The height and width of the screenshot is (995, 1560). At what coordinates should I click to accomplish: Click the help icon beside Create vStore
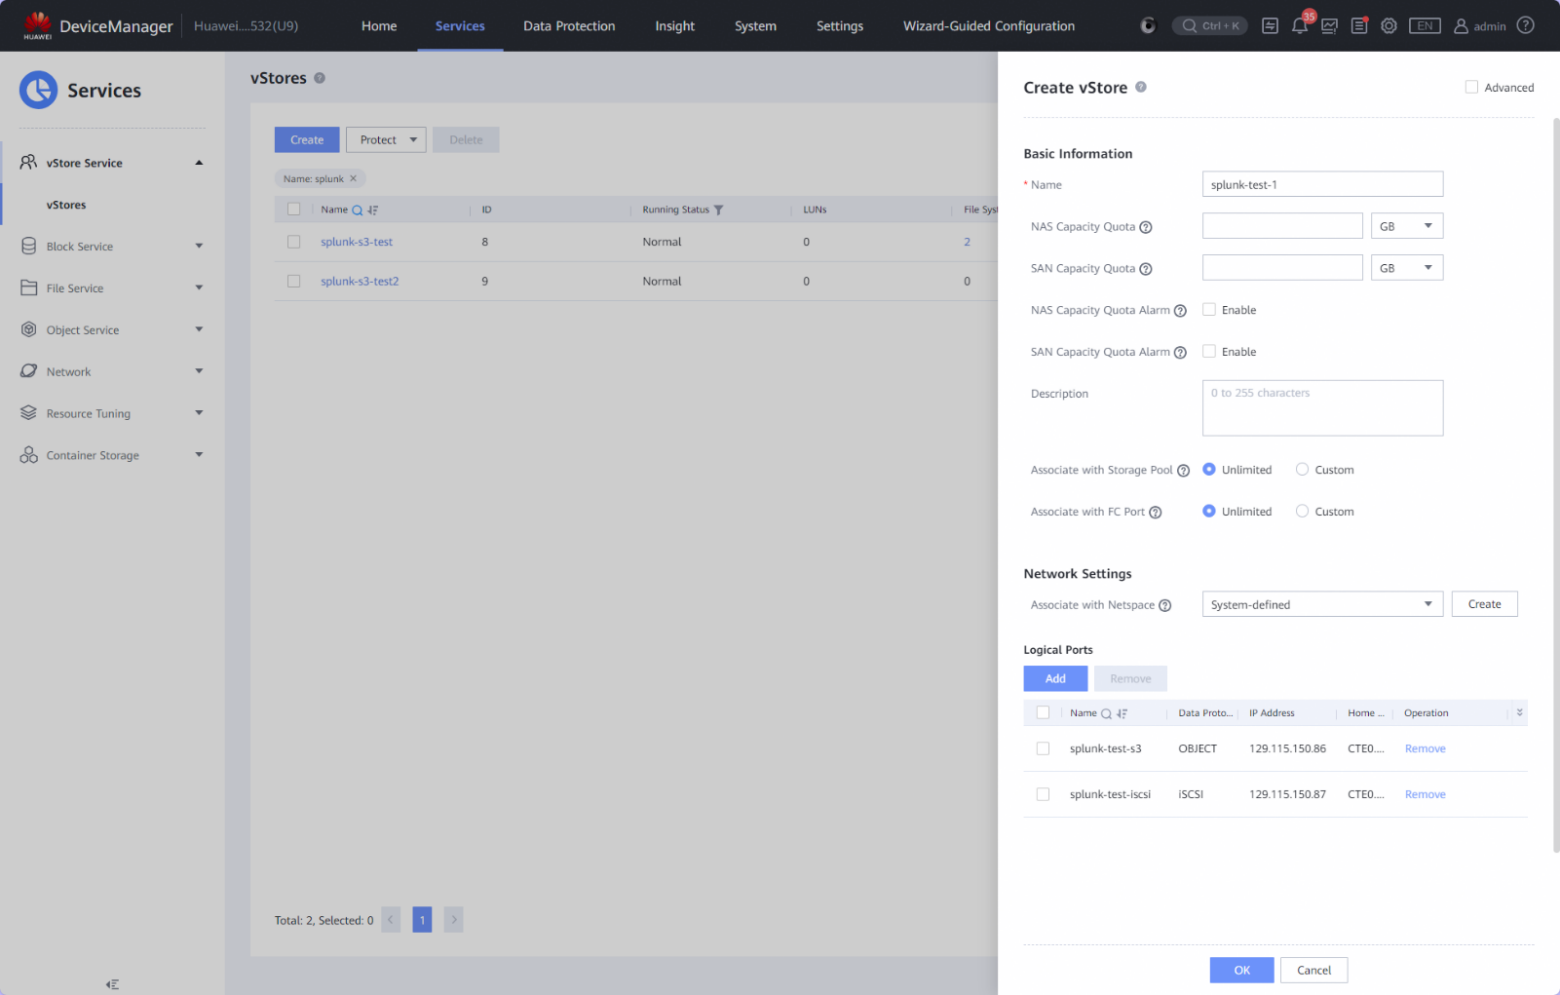1141,87
